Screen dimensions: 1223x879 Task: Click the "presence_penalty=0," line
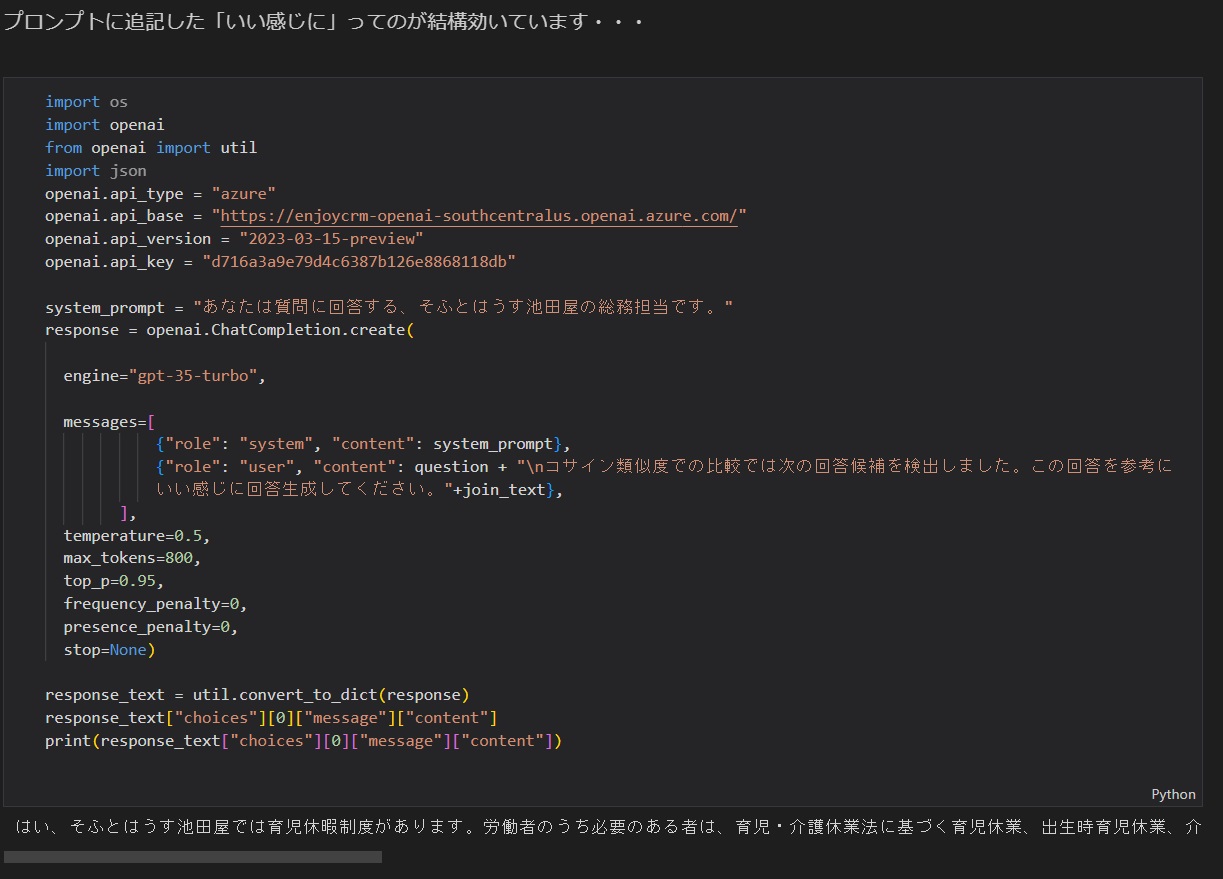click(x=151, y=627)
